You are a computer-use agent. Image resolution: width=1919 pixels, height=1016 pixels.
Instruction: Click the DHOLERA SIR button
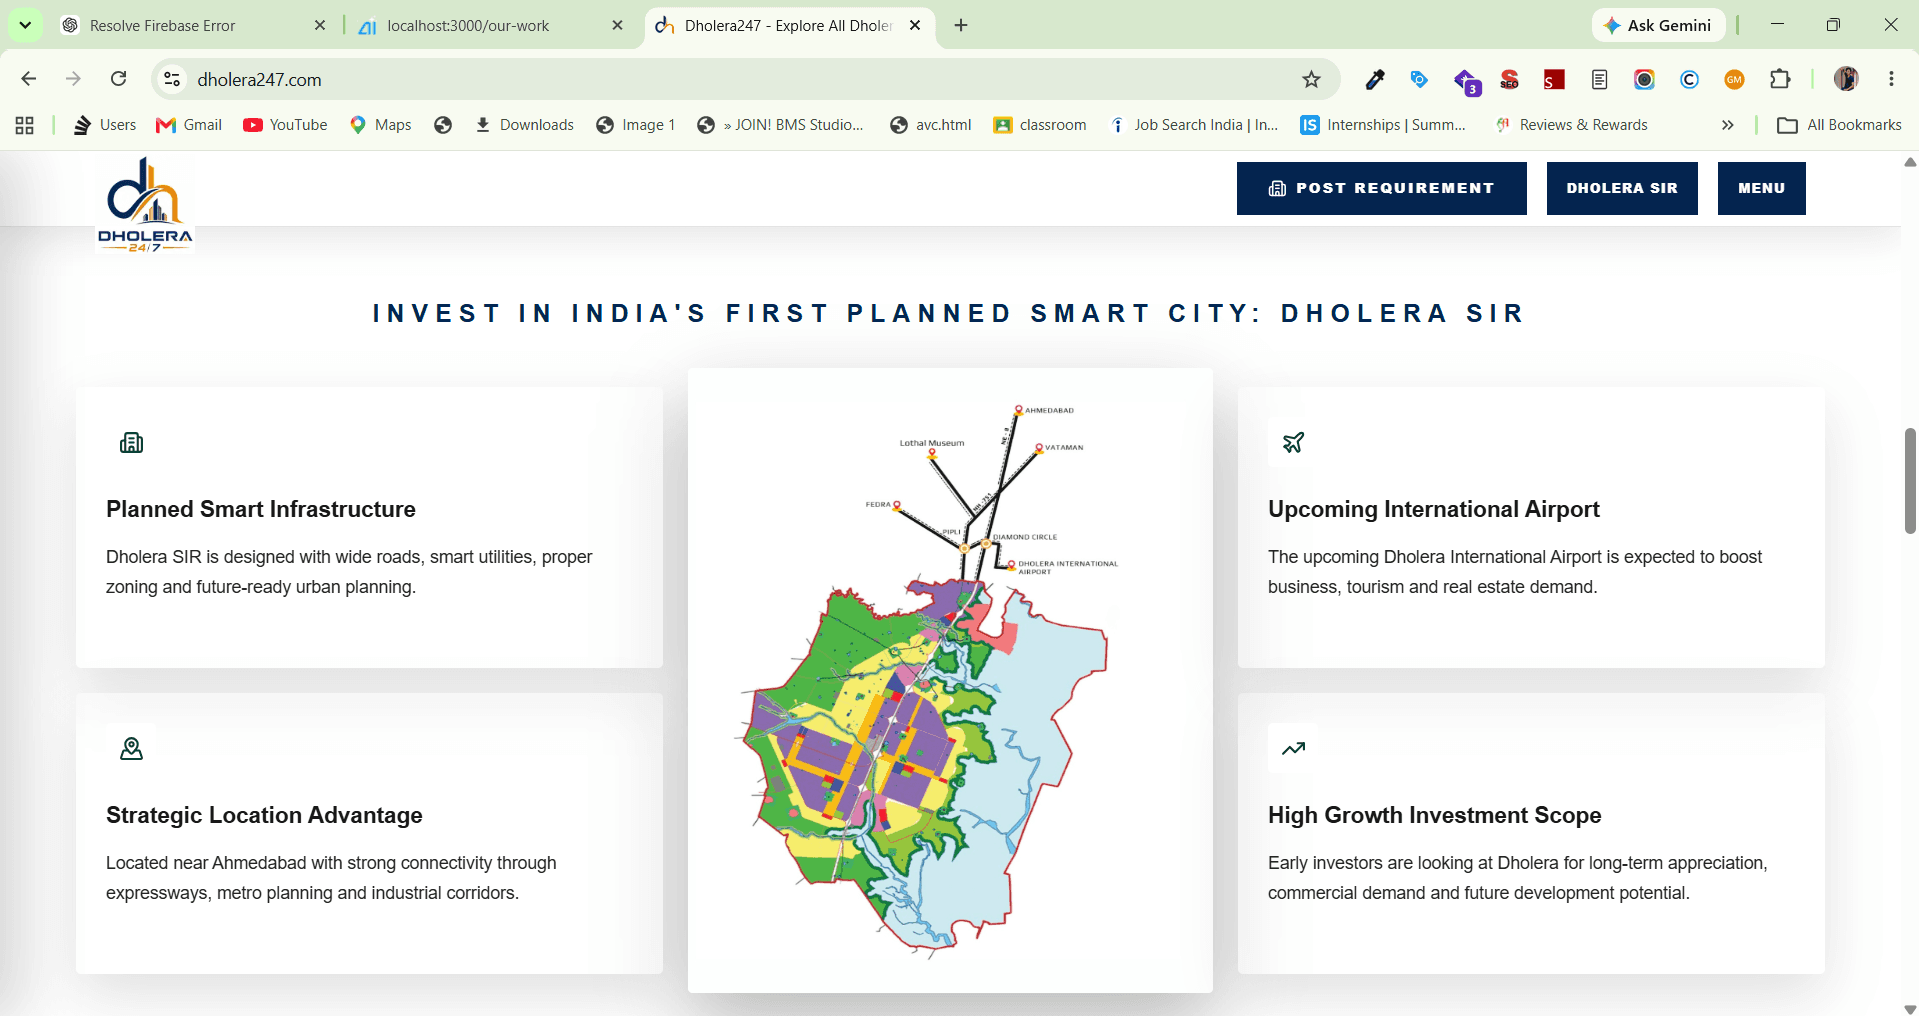[1622, 188]
